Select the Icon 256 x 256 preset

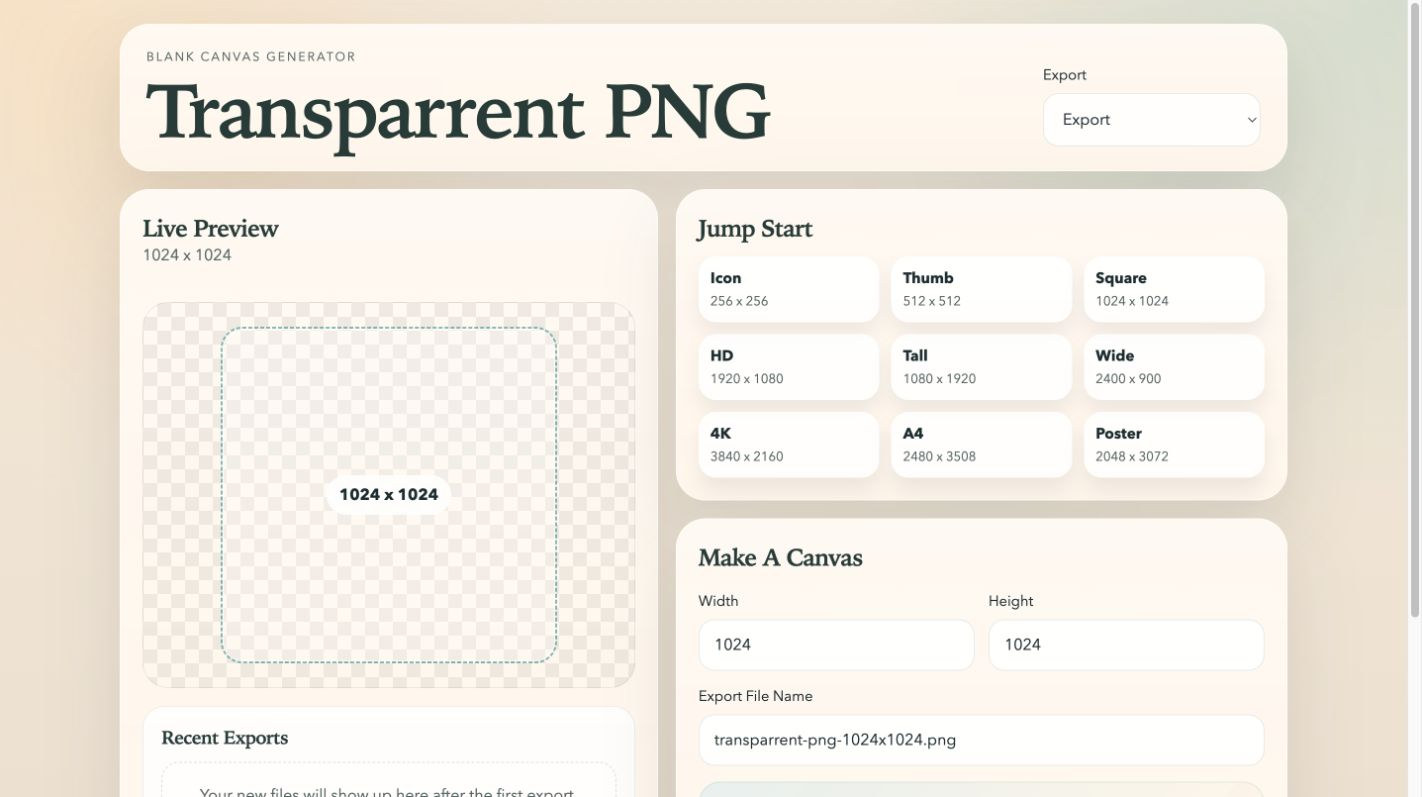click(789, 289)
